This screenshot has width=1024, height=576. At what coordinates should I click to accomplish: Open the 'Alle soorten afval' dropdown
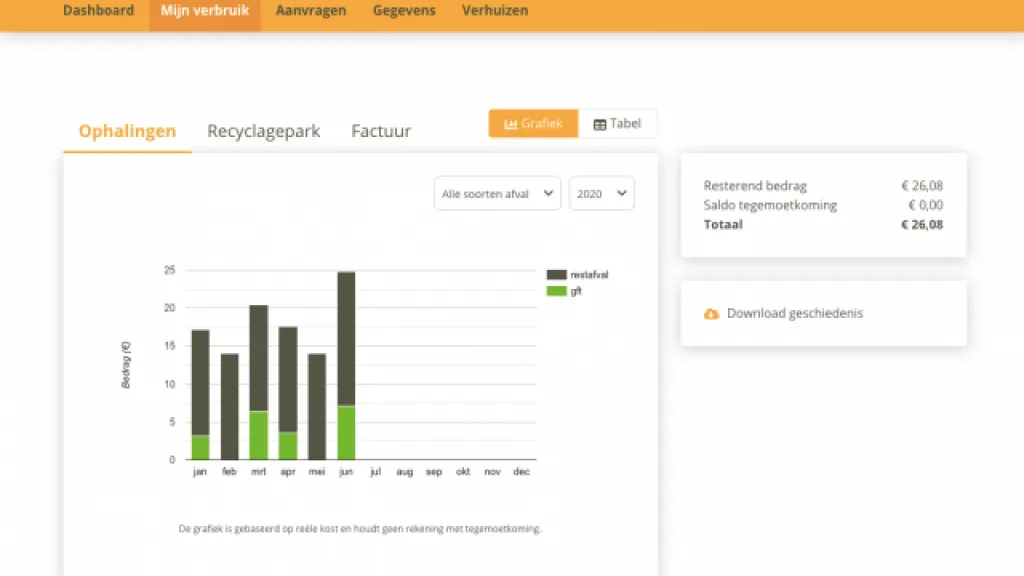pos(497,194)
